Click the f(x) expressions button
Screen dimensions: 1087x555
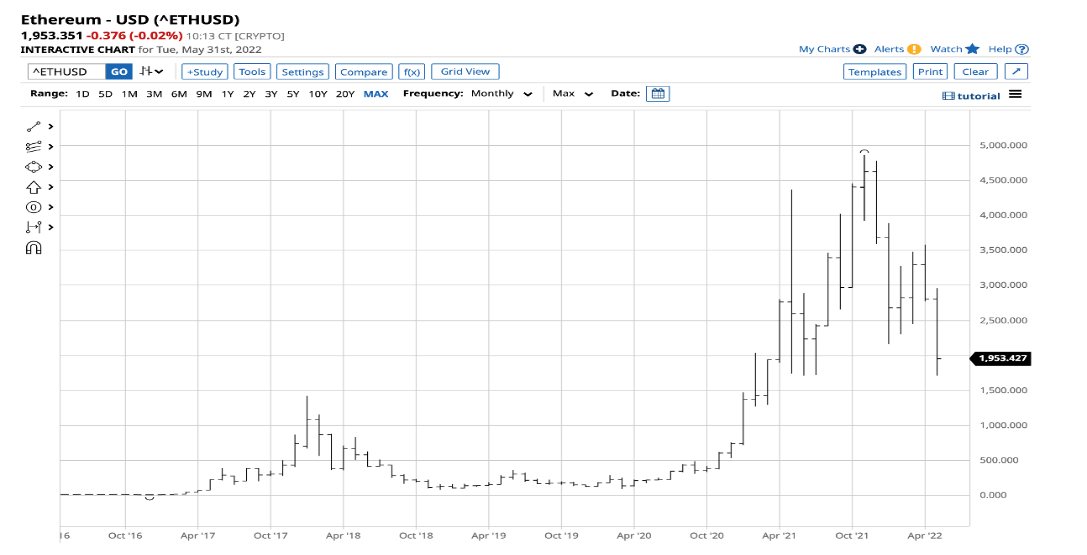412,71
